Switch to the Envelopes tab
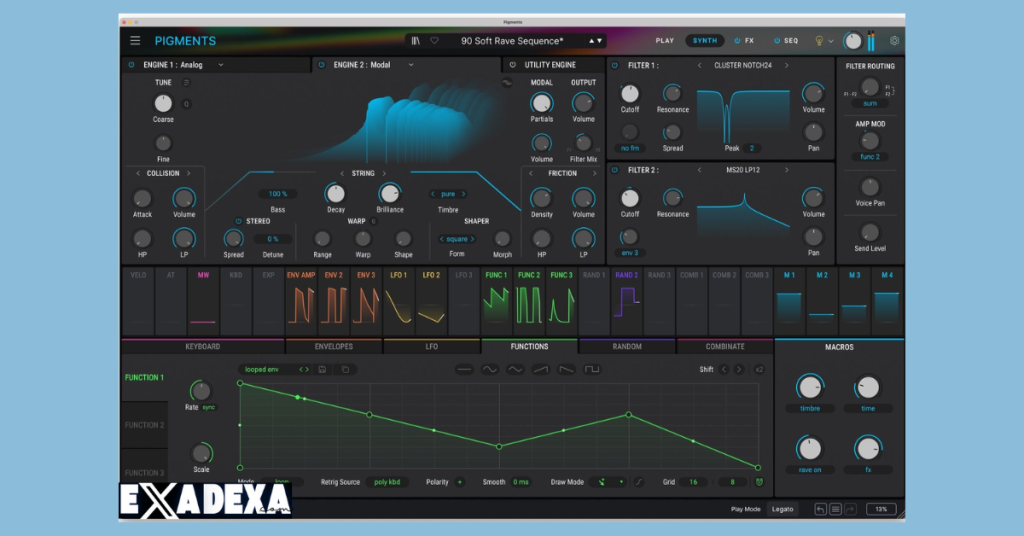Viewport: 1024px width, 536px height. pos(334,347)
